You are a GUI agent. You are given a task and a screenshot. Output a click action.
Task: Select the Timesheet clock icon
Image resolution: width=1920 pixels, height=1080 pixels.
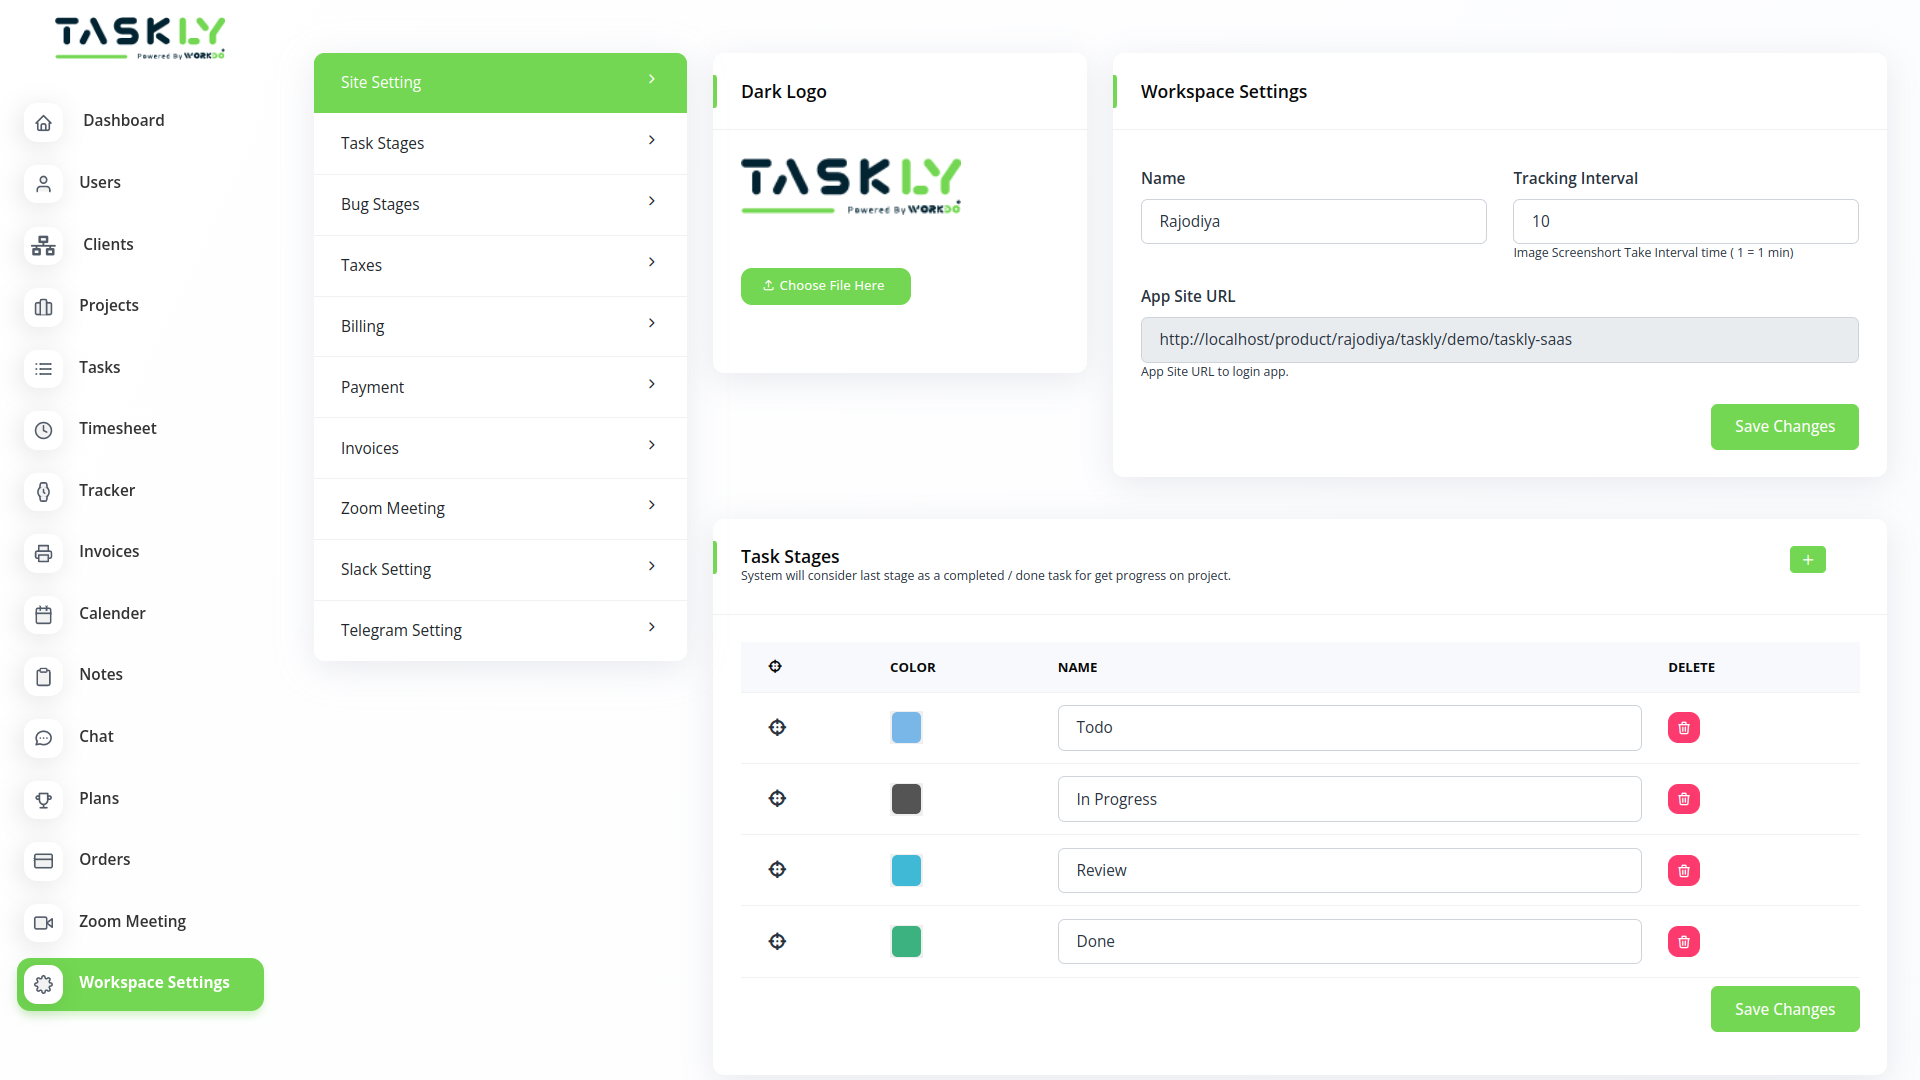point(43,430)
